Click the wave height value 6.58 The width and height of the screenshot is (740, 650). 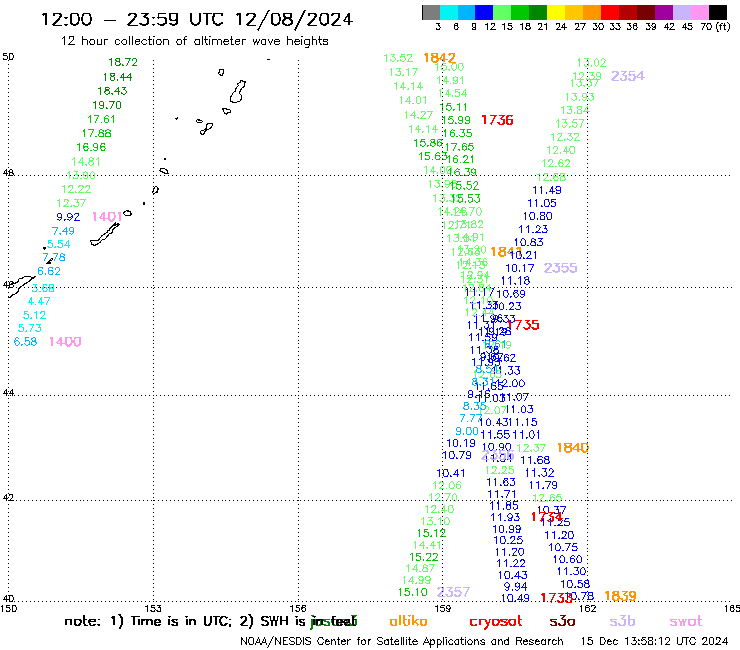point(25,341)
